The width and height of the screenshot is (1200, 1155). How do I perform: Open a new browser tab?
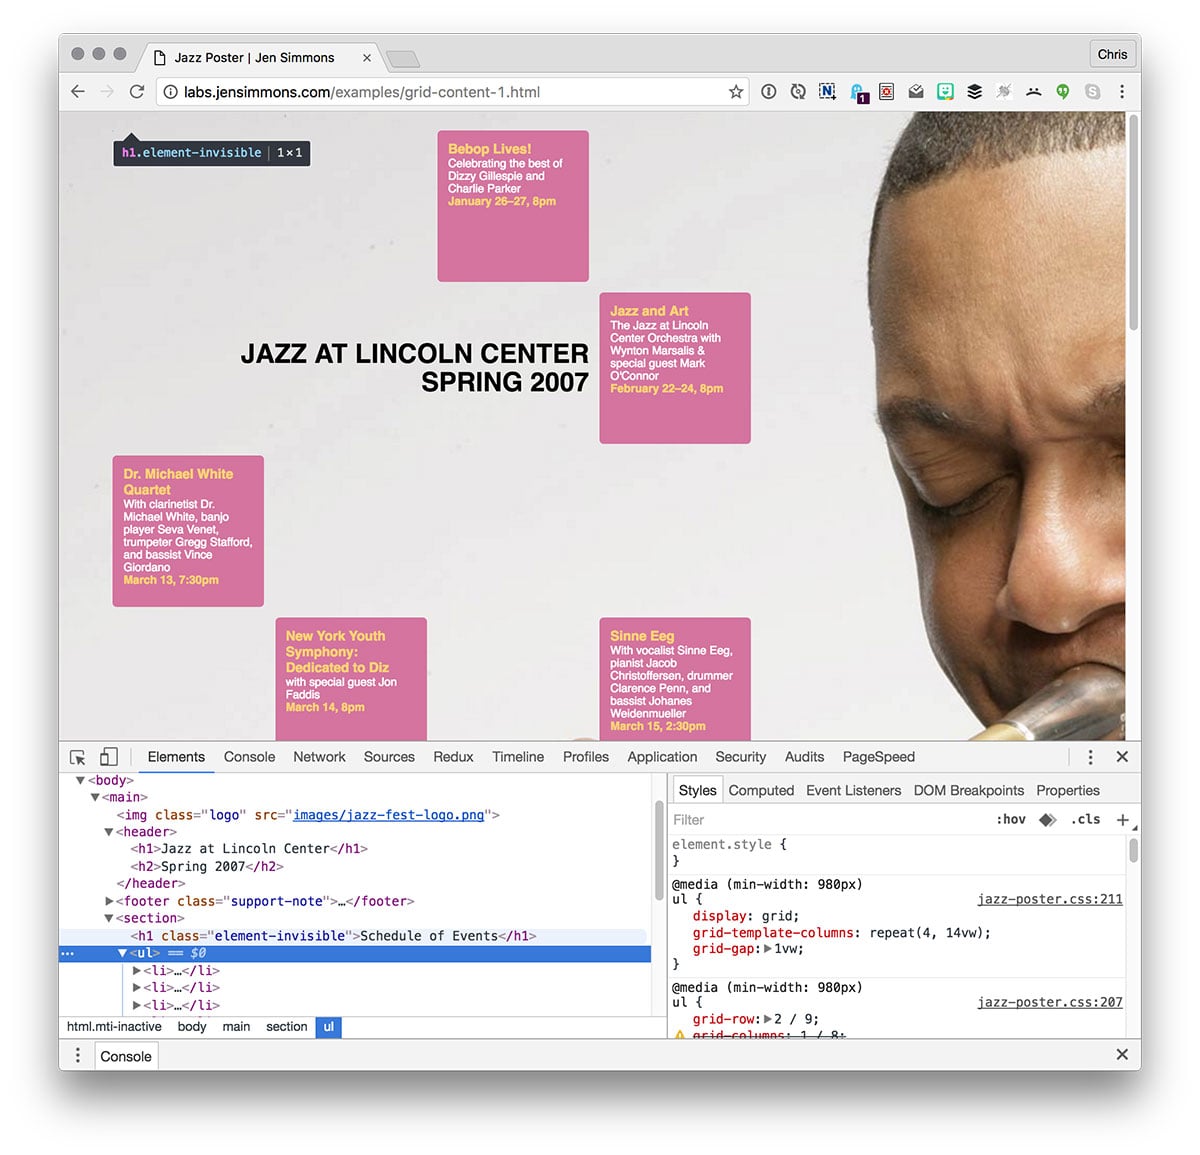tap(403, 59)
